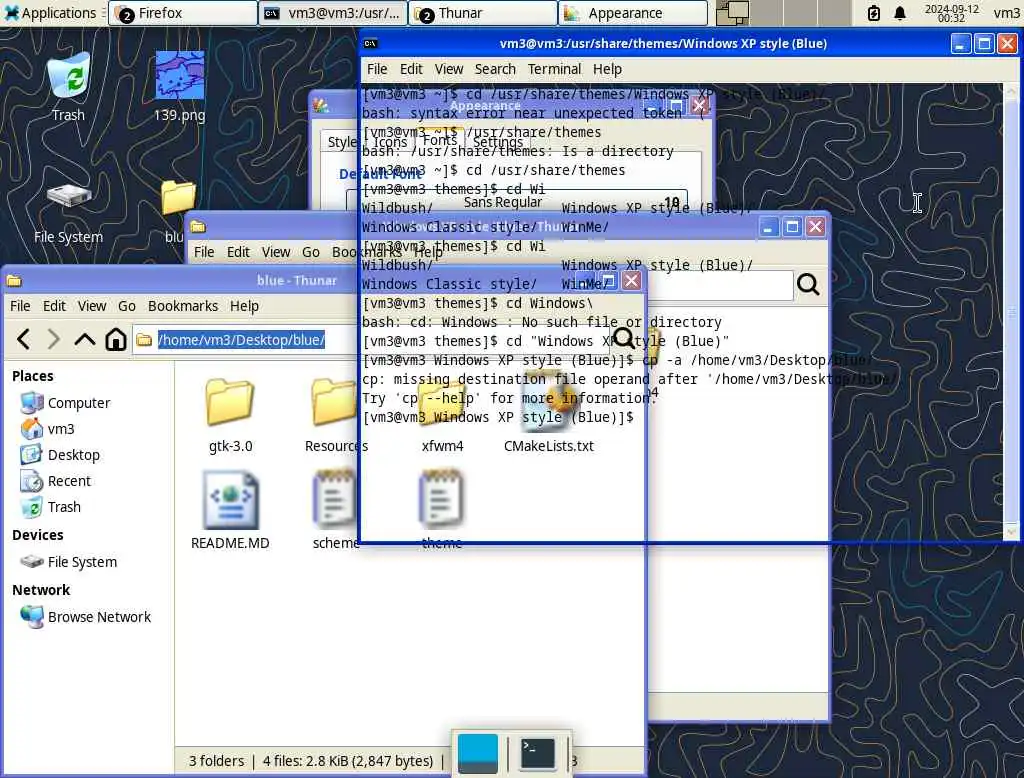The image size is (1024, 778).
Task: Switch to the vm3 terminal taskbar button
Action: click(x=332, y=13)
